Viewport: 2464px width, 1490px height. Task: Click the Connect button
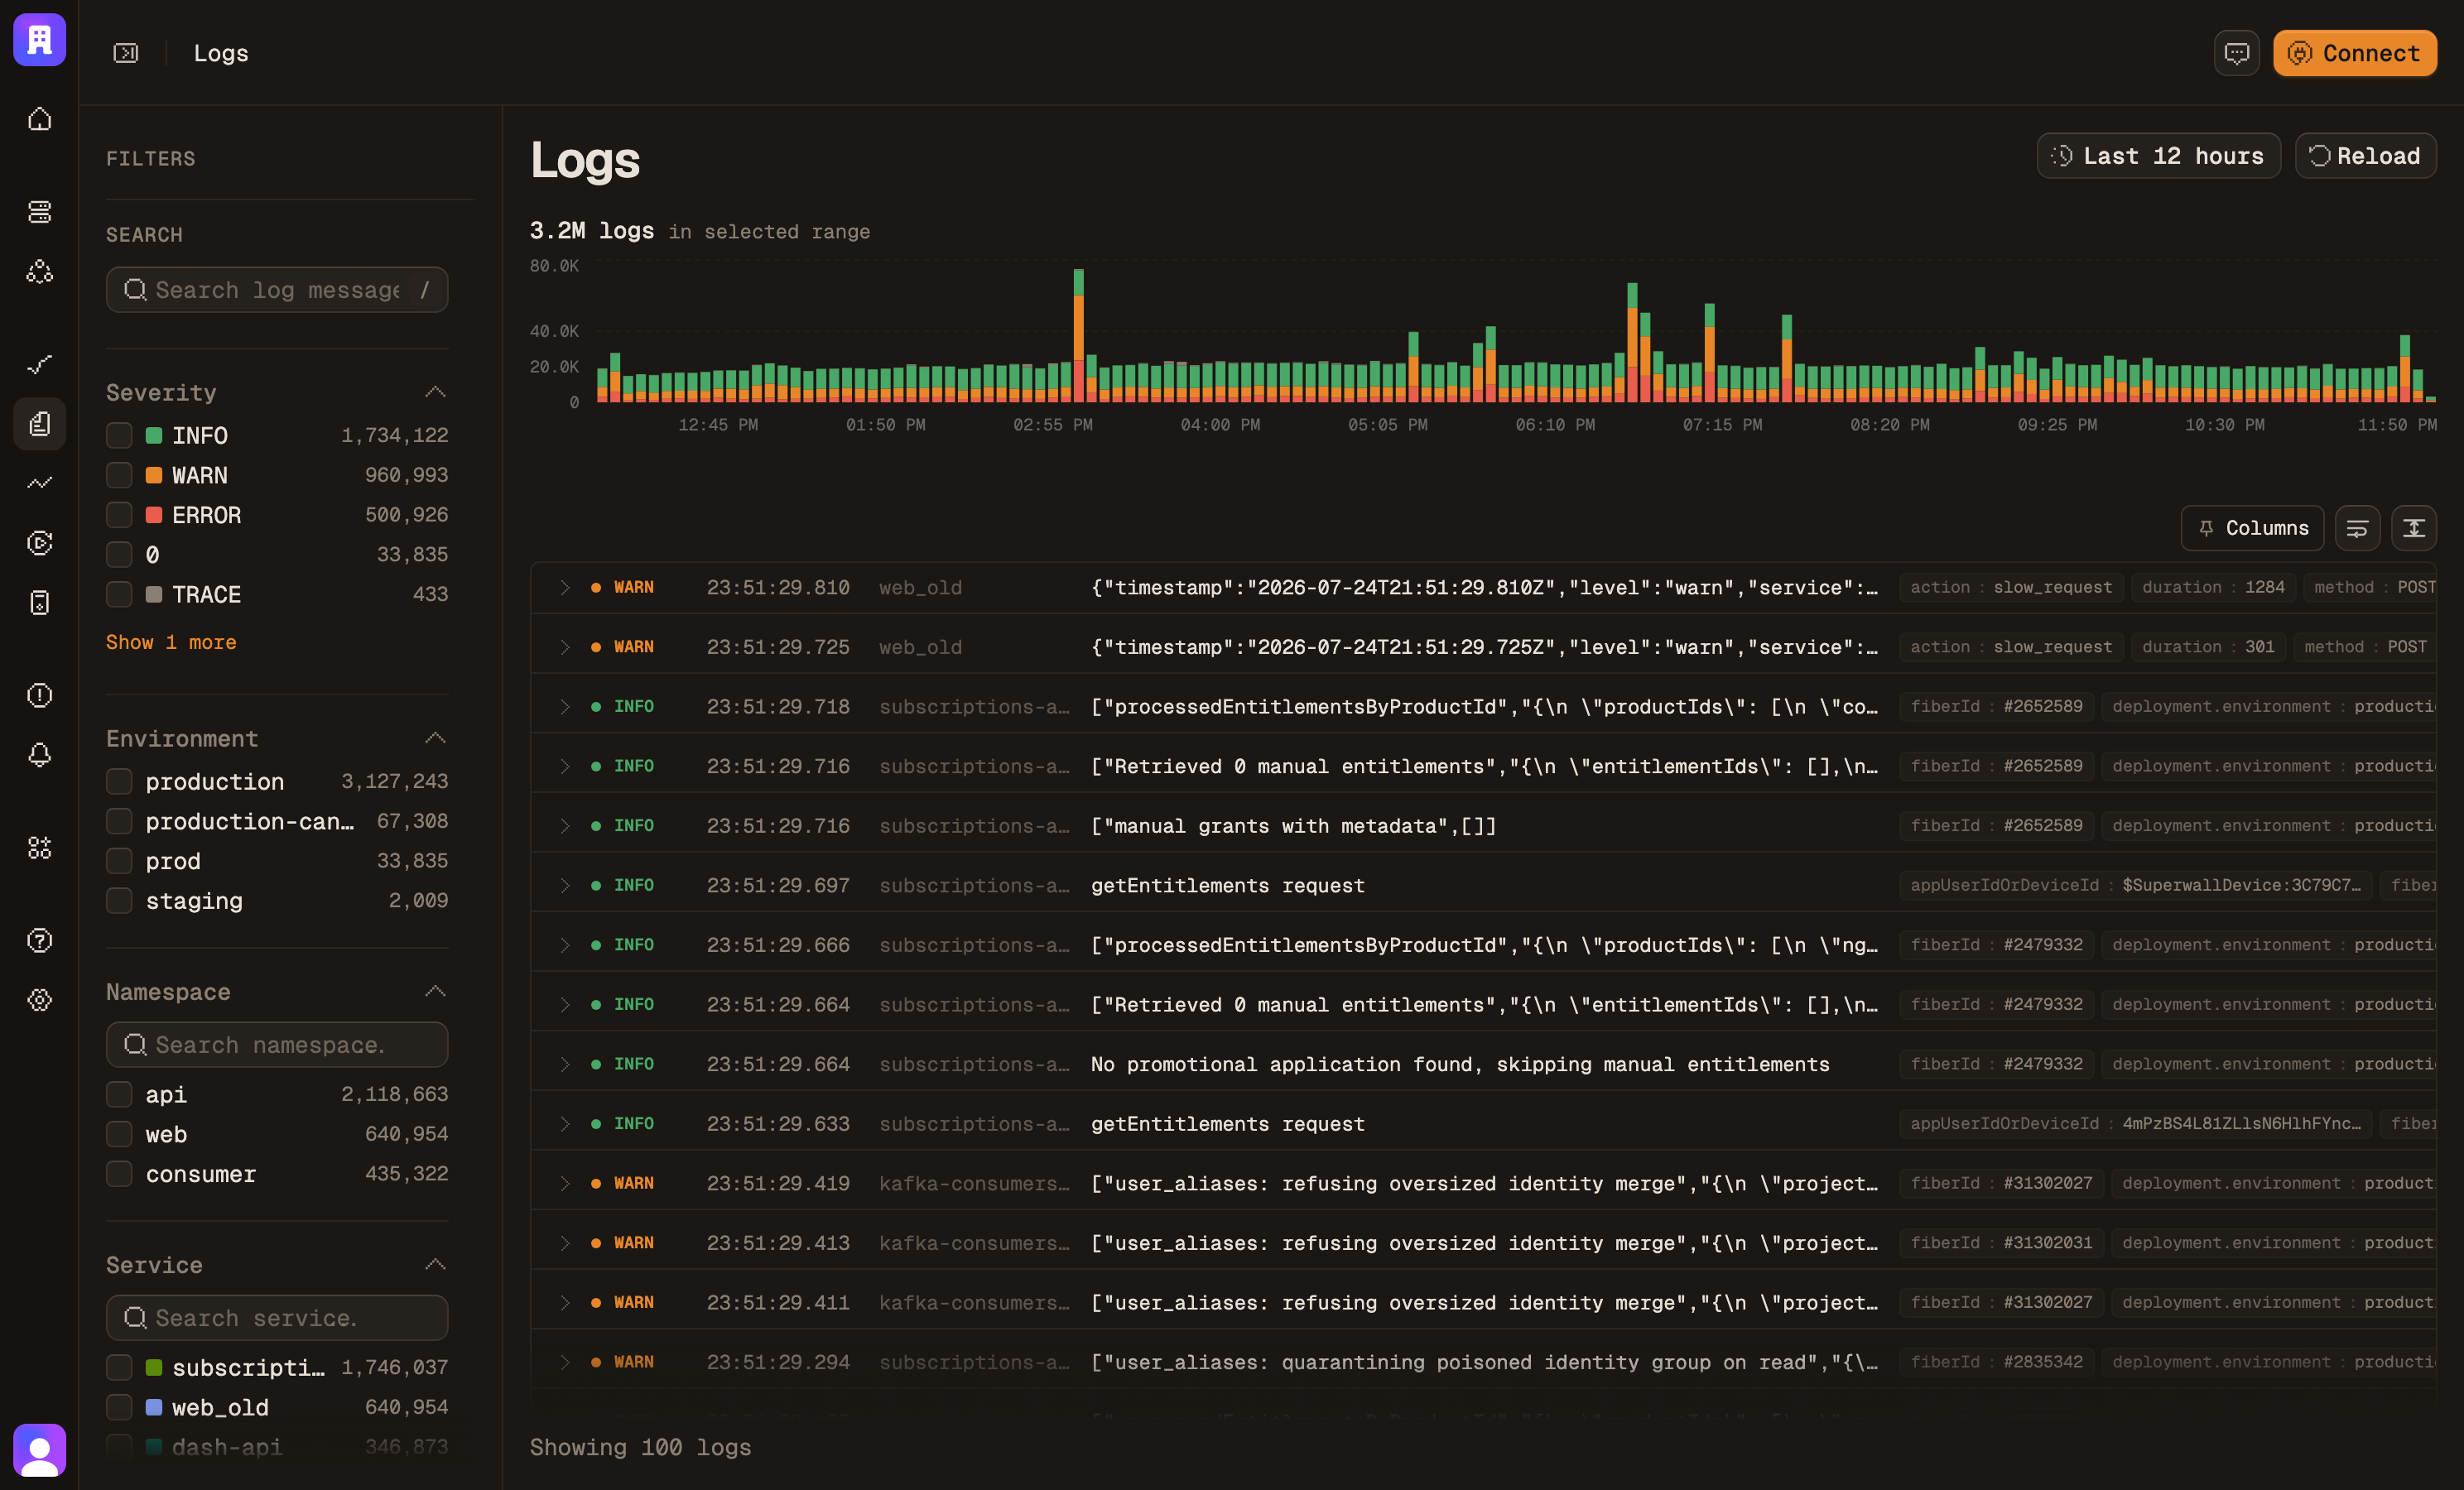point(2354,53)
